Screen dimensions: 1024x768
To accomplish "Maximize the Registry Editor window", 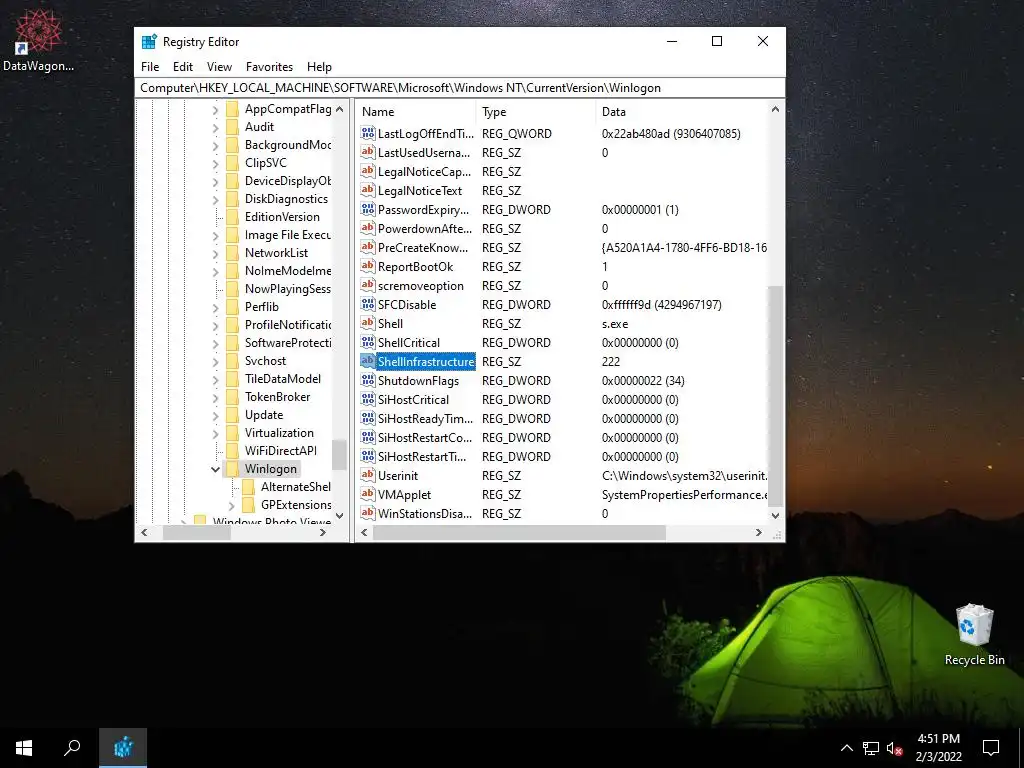I will (717, 41).
